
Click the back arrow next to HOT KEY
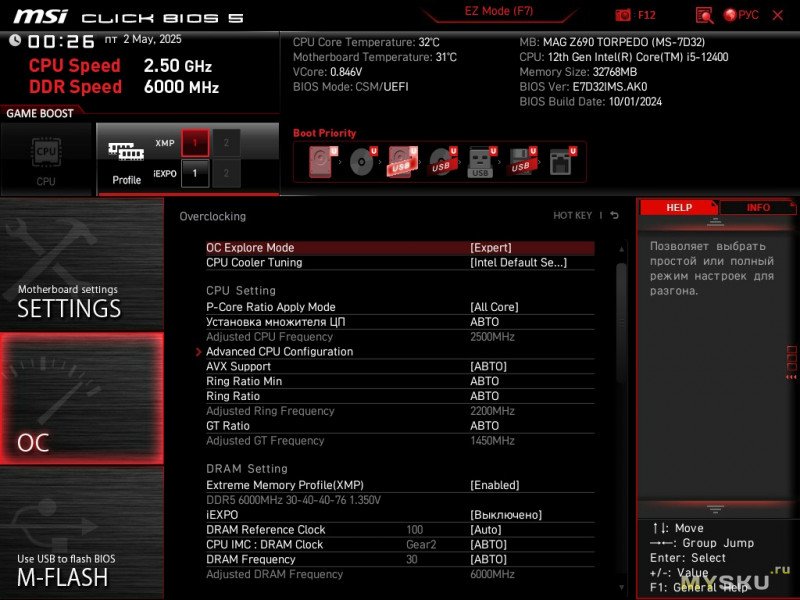tap(615, 215)
